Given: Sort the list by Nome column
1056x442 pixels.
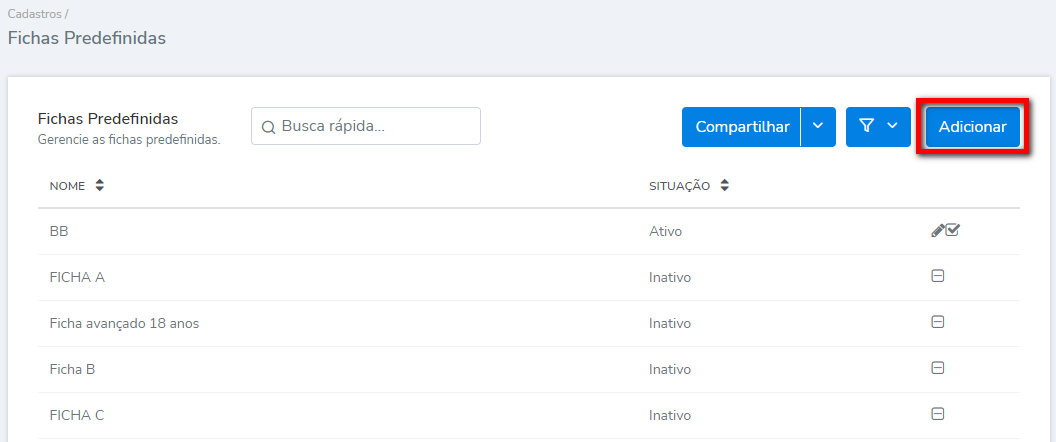Looking at the screenshot, I should 99,186.
